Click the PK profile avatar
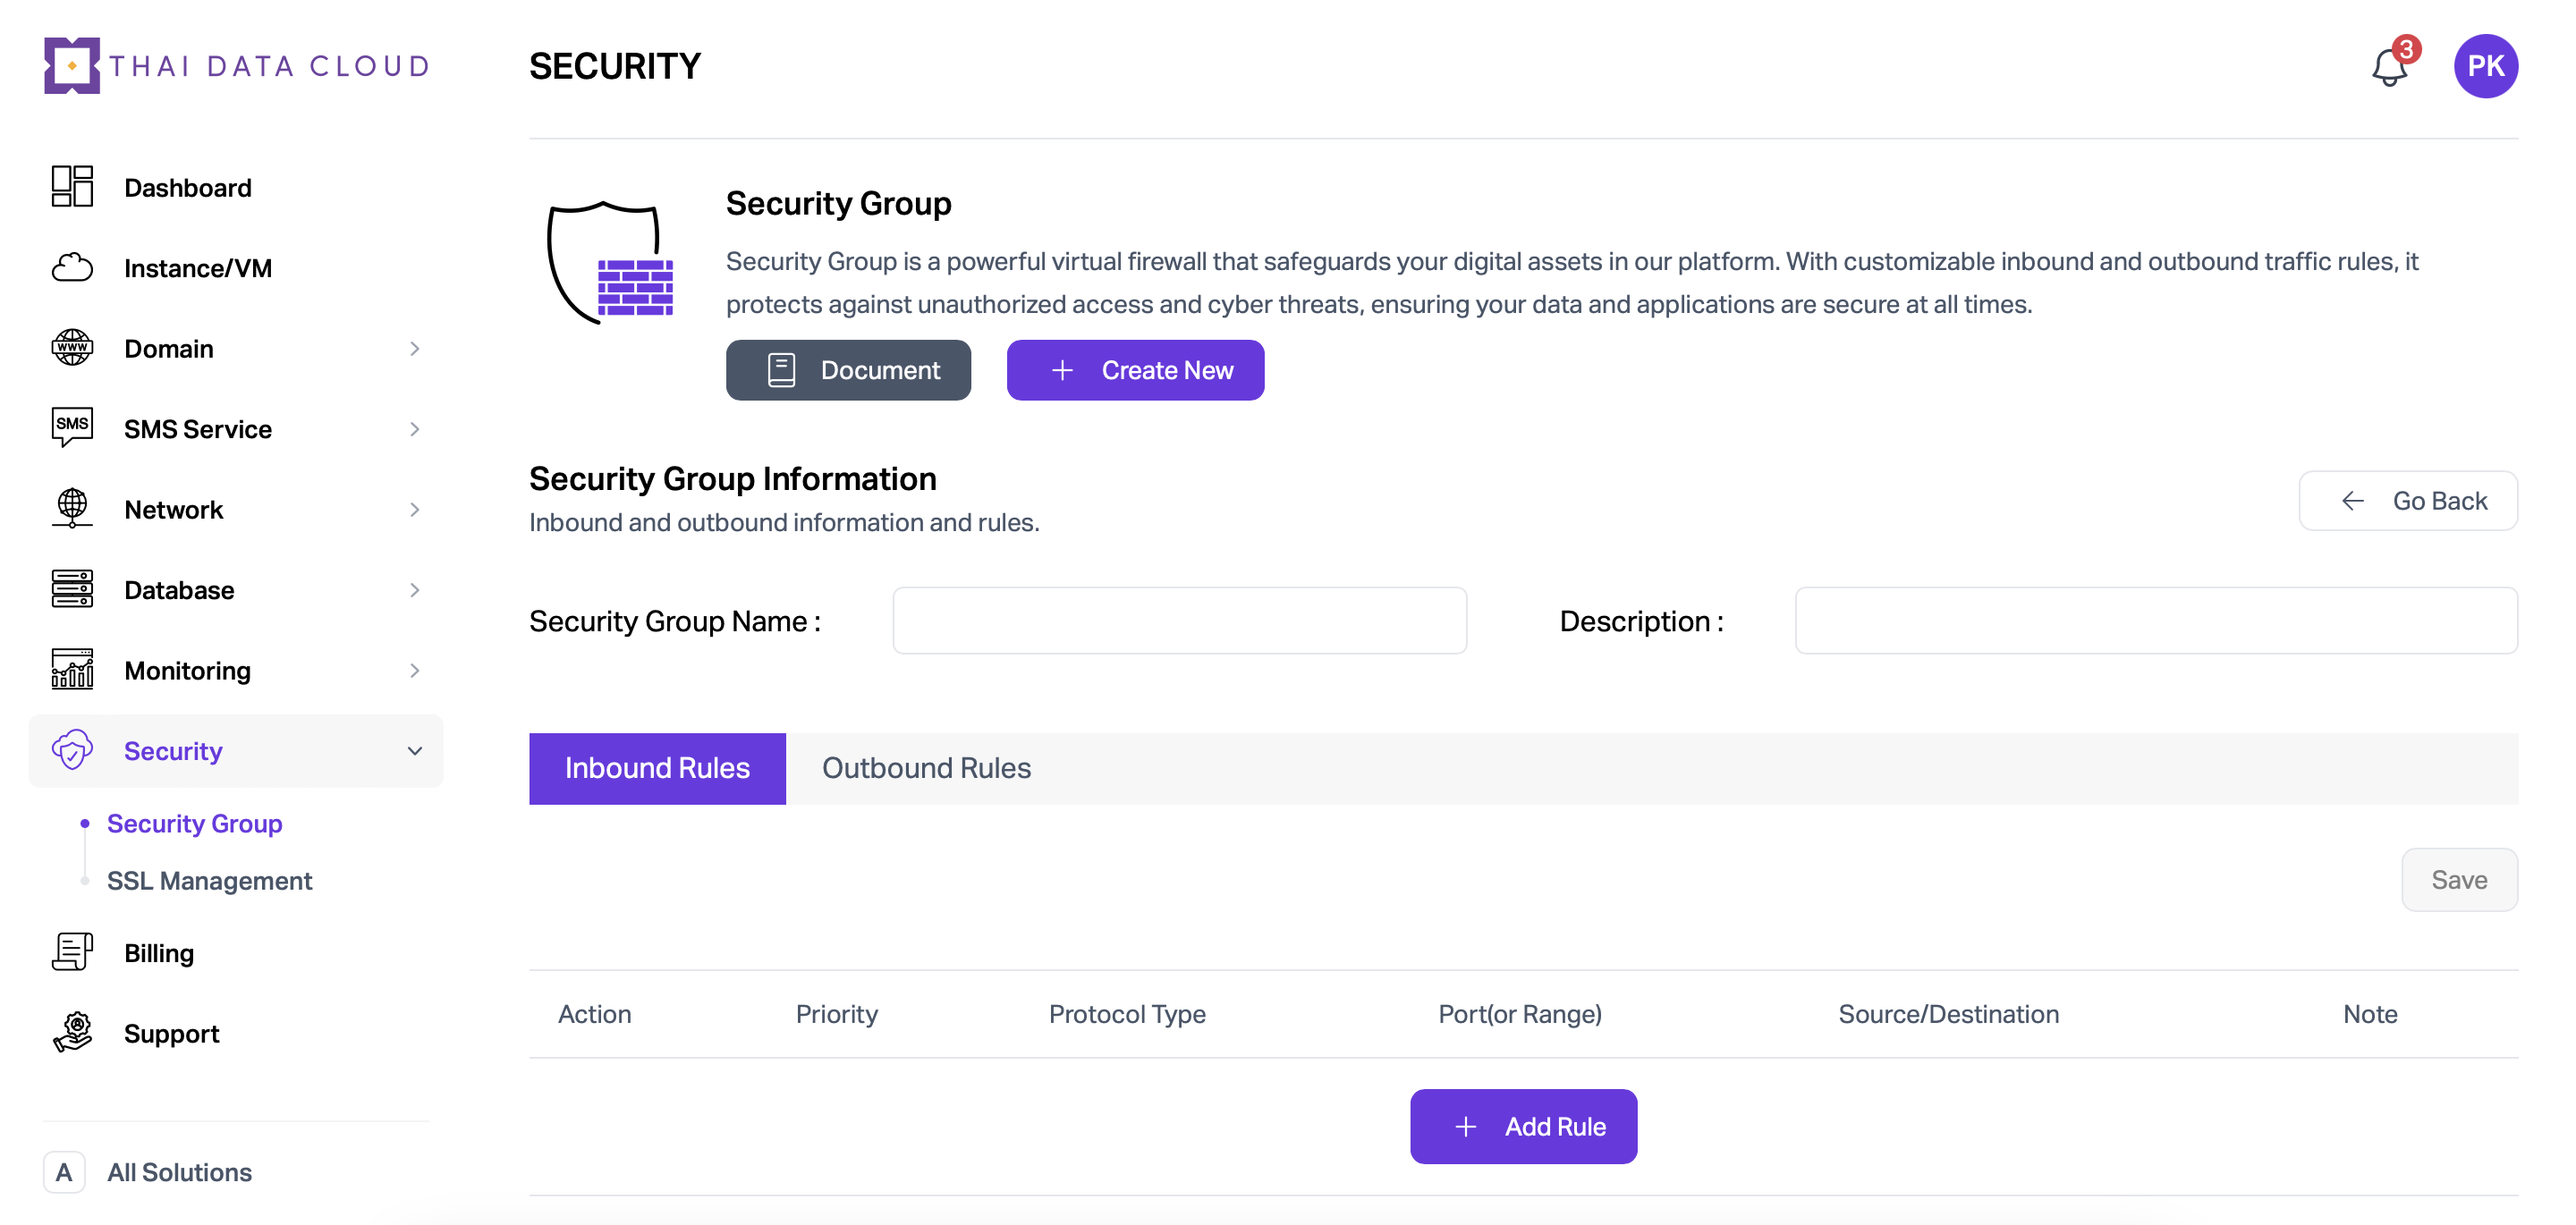Image resolution: width=2576 pixels, height=1225 pixels. click(2485, 66)
